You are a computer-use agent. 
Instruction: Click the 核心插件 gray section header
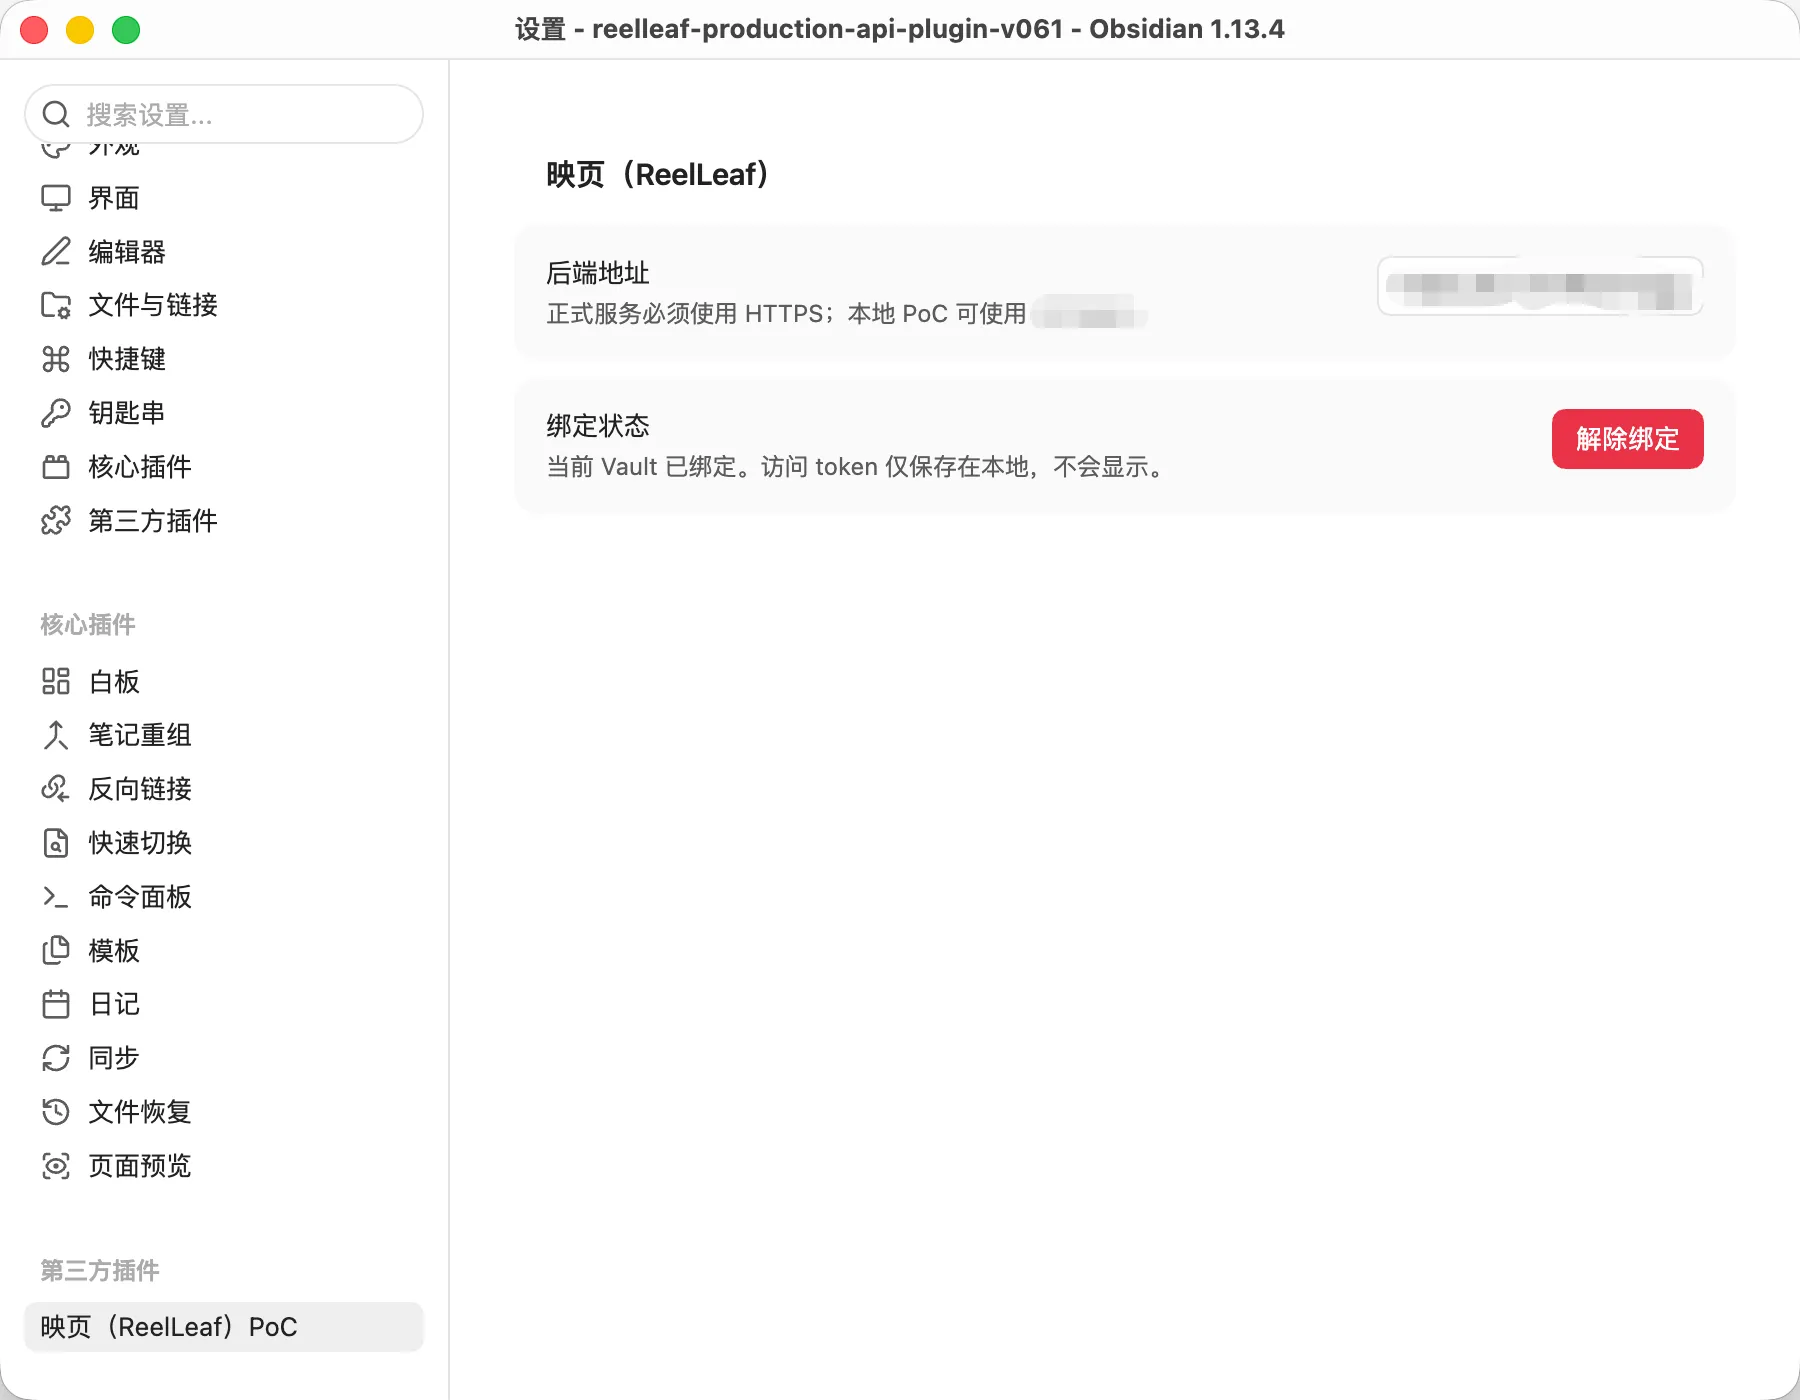pyautogui.click(x=88, y=625)
